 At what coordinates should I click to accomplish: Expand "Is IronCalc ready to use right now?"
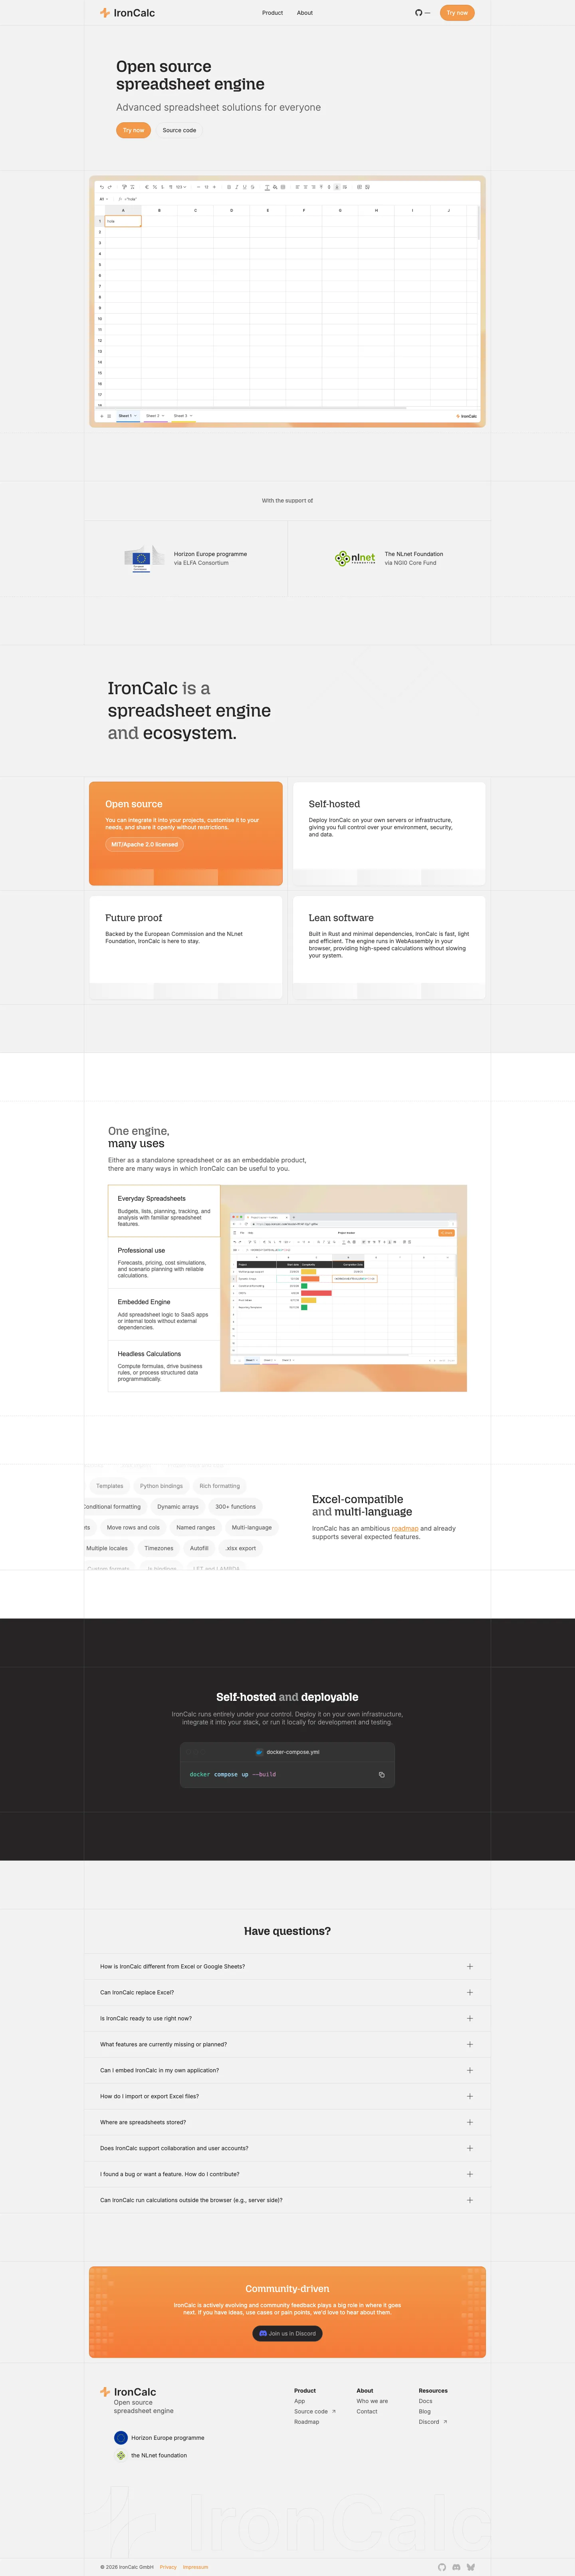pyautogui.click(x=287, y=2019)
